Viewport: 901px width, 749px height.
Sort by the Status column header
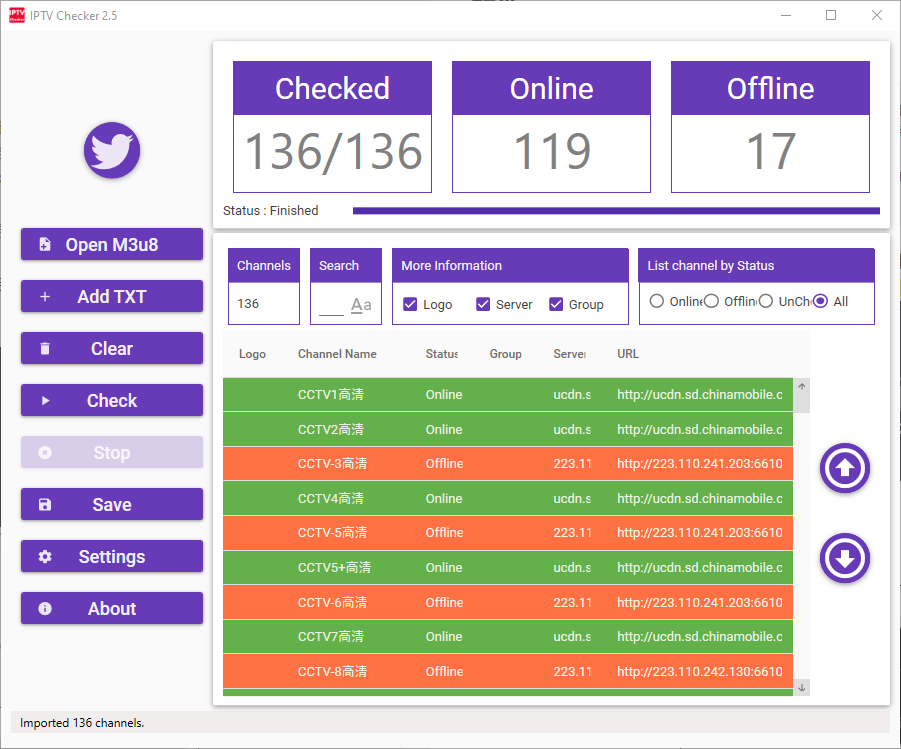(442, 354)
